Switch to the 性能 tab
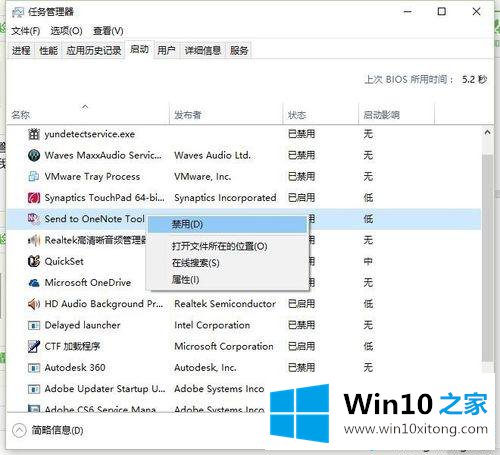 [x=48, y=51]
